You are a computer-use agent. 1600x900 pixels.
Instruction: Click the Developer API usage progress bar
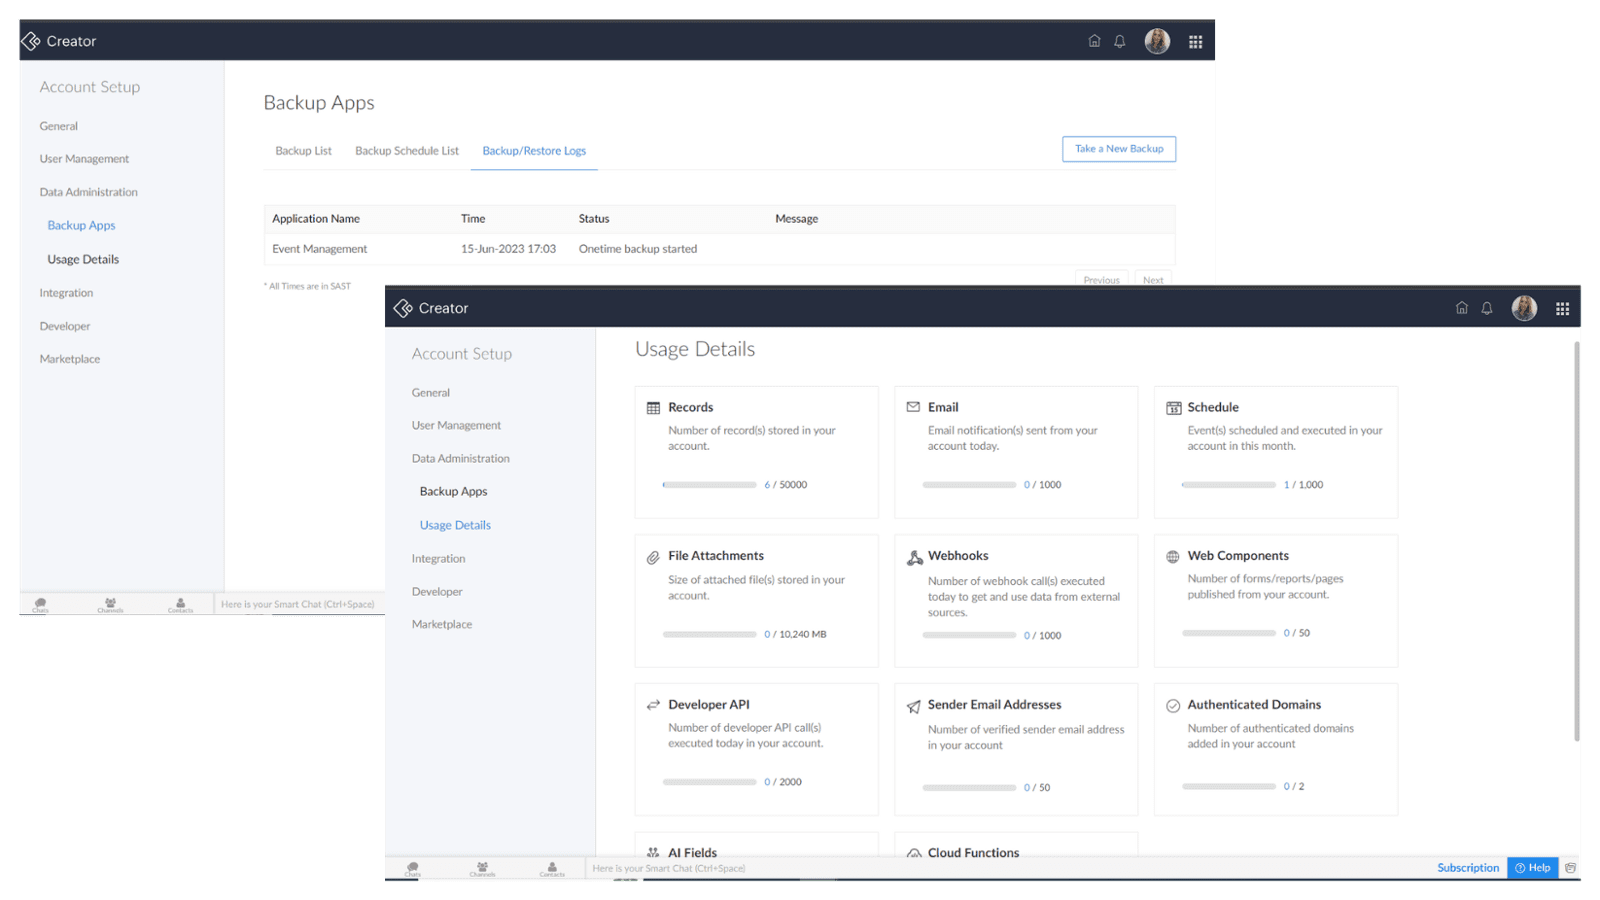click(709, 782)
